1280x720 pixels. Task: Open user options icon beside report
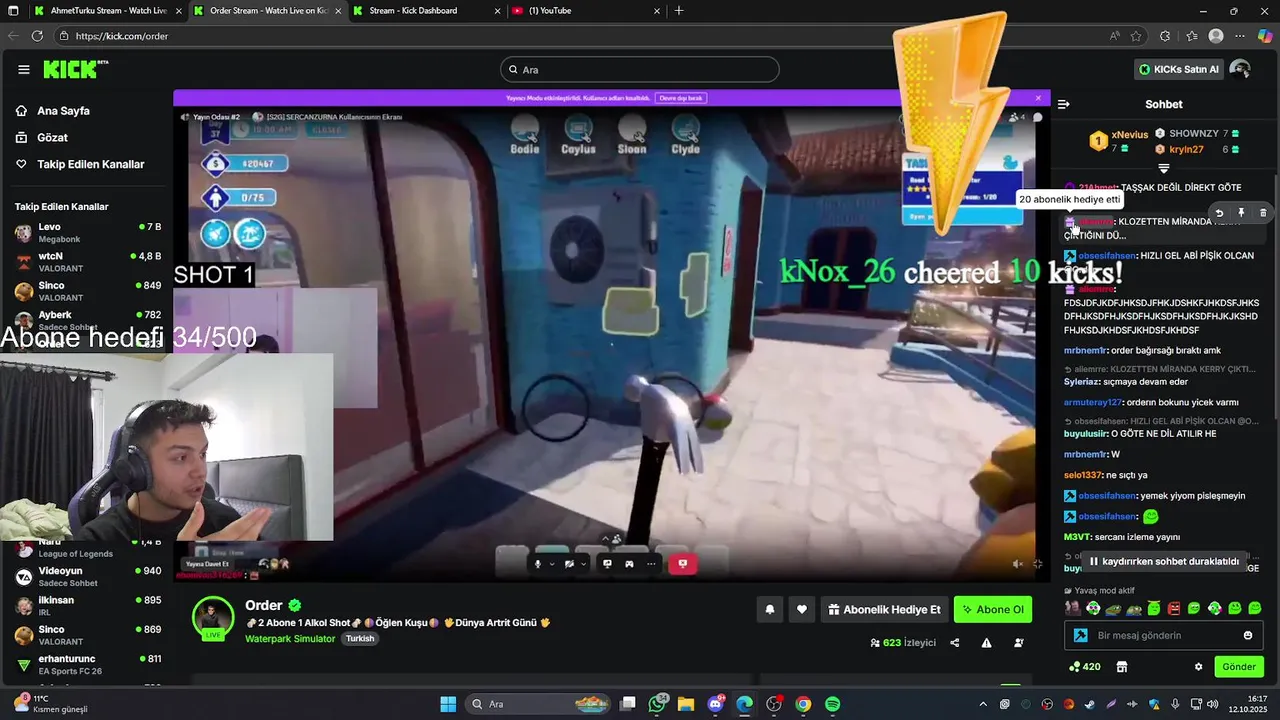click(1019, 643)
